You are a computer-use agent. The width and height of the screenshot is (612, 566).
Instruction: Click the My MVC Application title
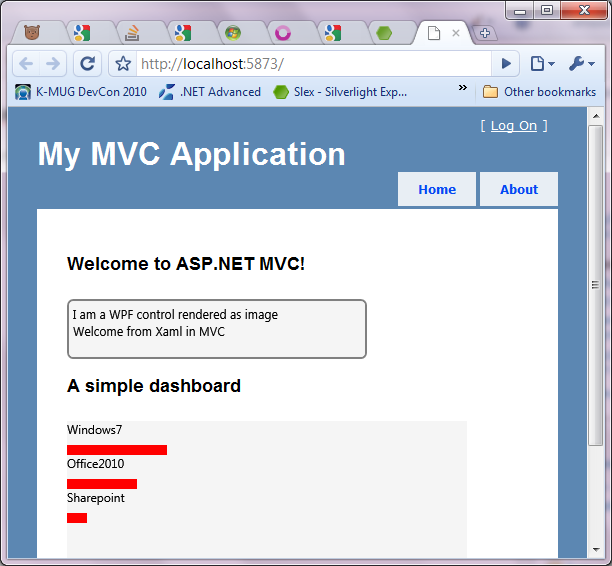[x=191, y=155]
